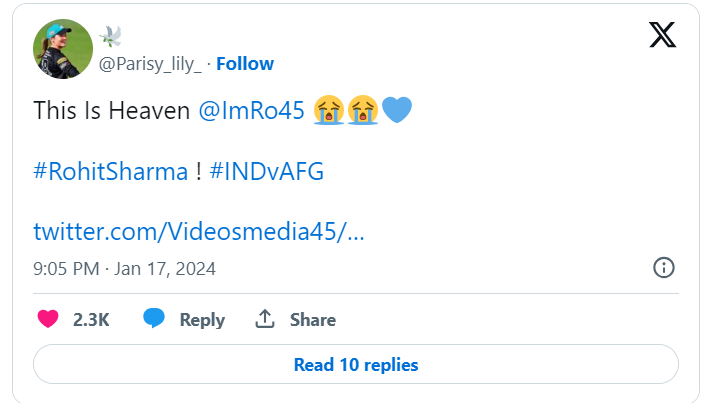This screenshot has height=403, width=701.
Task: Open the @ImRo45 mention
Action: (253, 110)
